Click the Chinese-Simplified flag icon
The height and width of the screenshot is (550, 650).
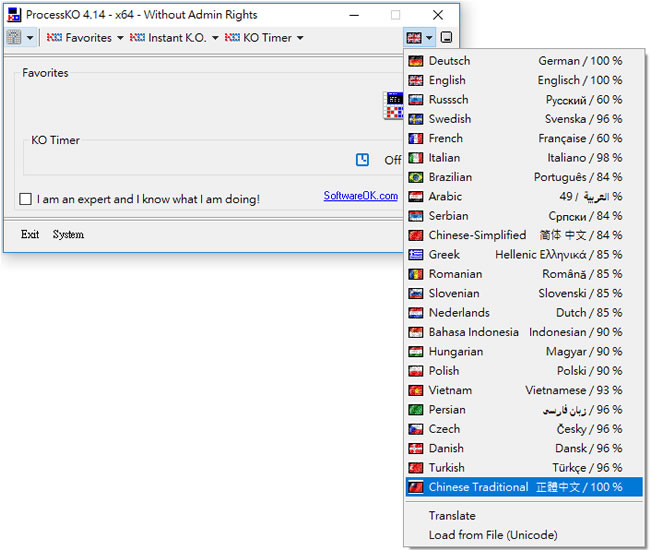[415, 235]
